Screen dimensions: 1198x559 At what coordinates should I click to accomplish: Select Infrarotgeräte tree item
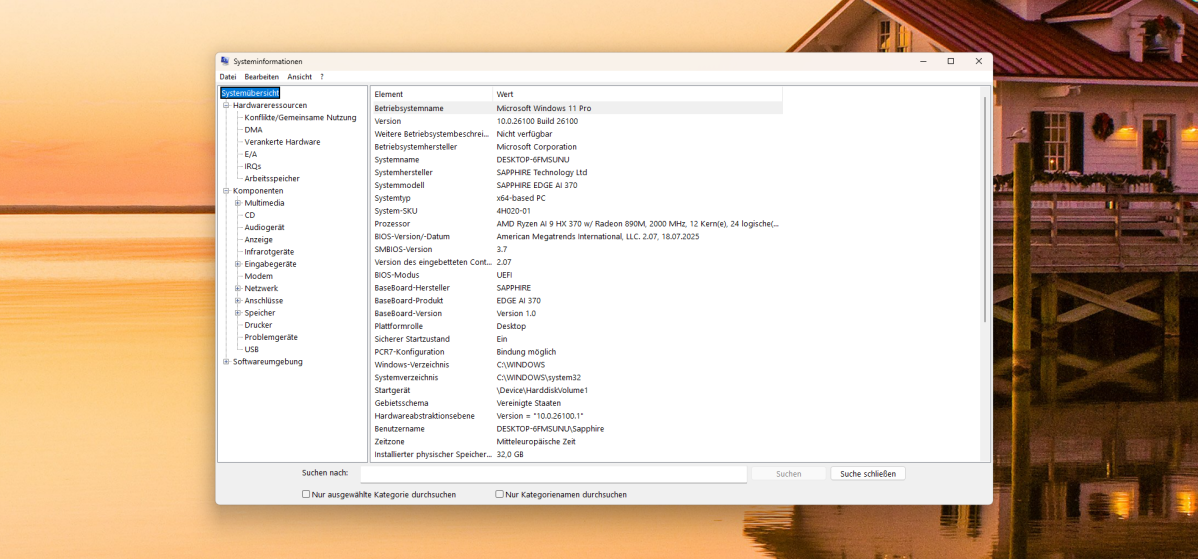click(269, 252)
